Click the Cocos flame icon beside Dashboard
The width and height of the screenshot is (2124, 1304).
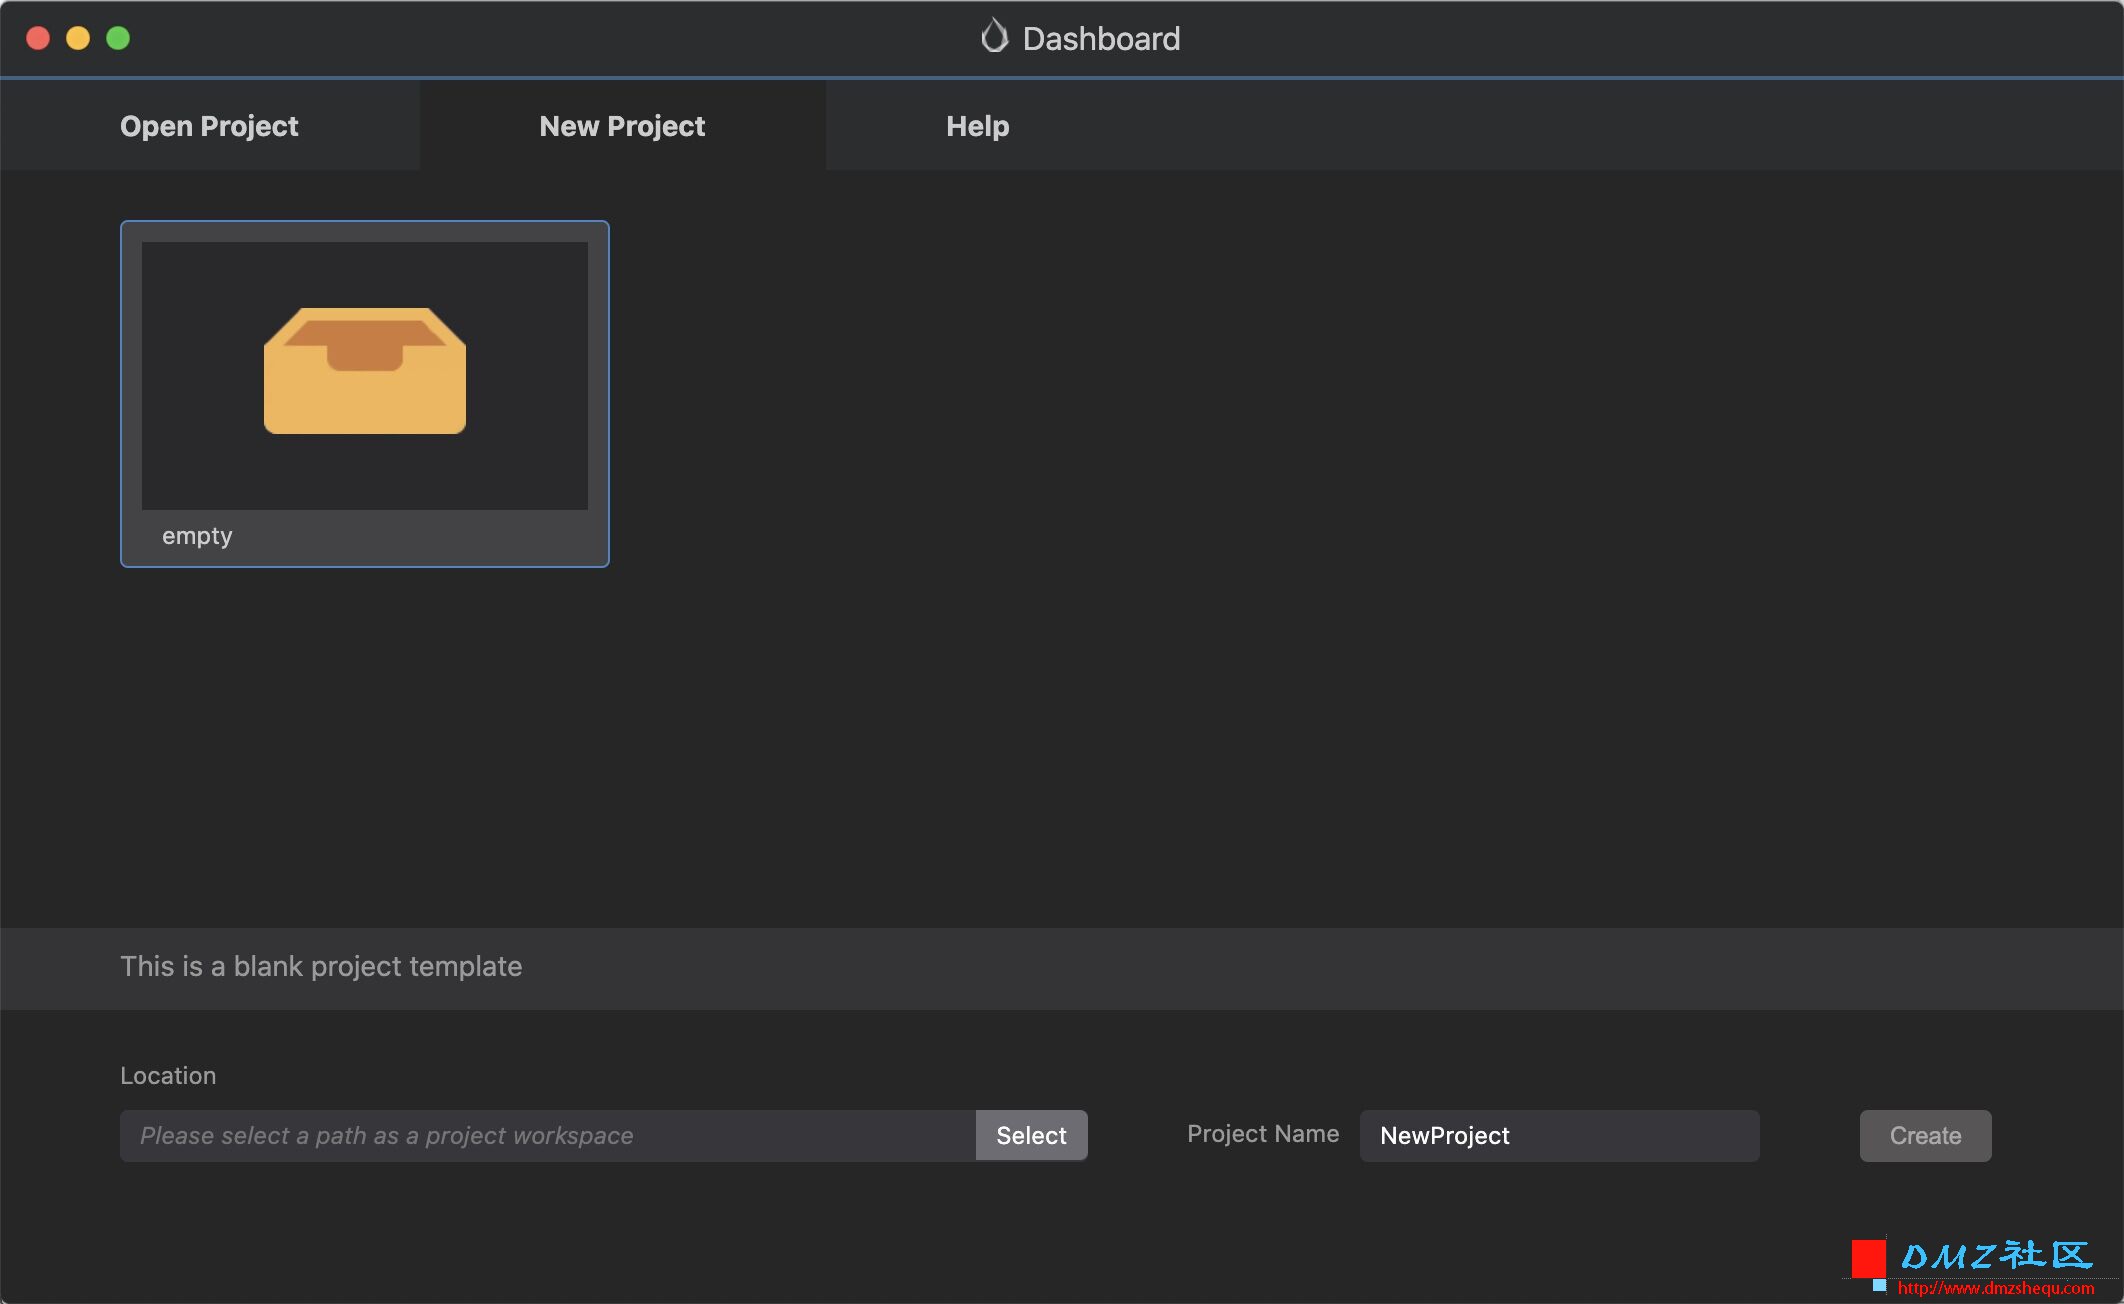pos(994,37)
